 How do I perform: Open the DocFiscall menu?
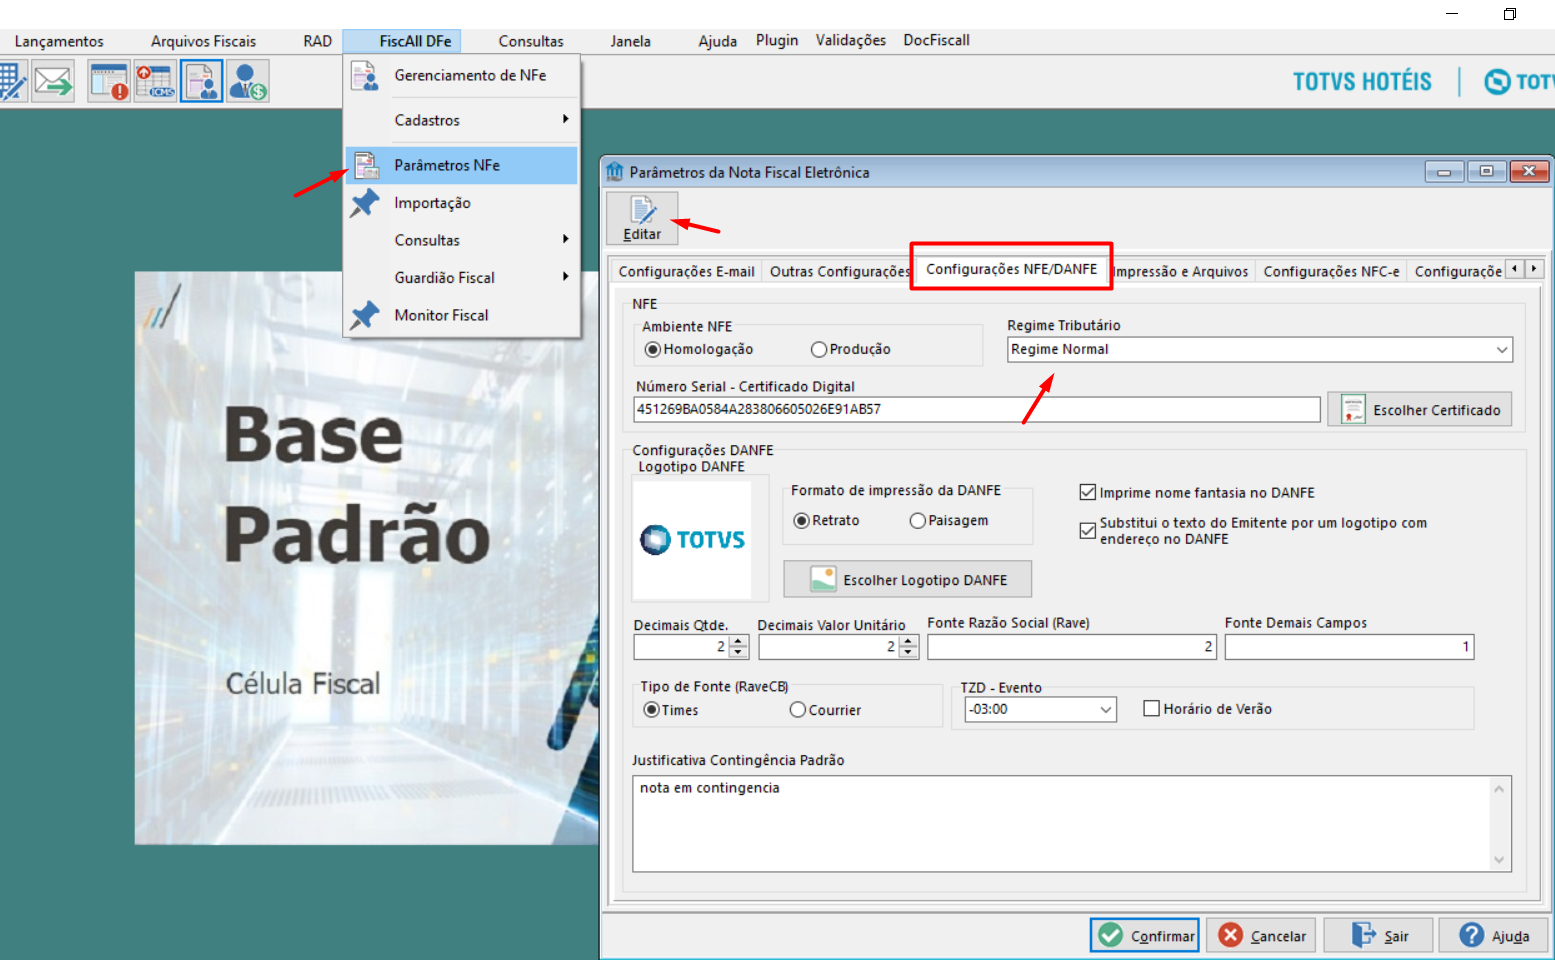(x=936, y=40)
